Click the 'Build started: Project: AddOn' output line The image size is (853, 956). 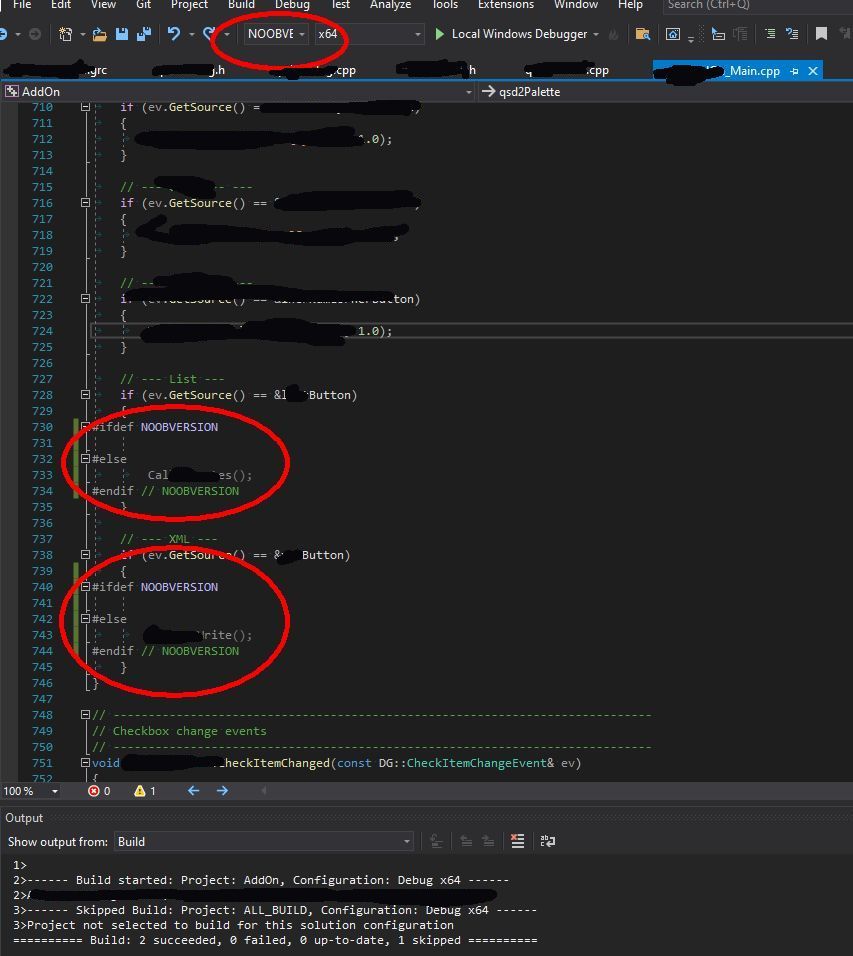[261, 880]
